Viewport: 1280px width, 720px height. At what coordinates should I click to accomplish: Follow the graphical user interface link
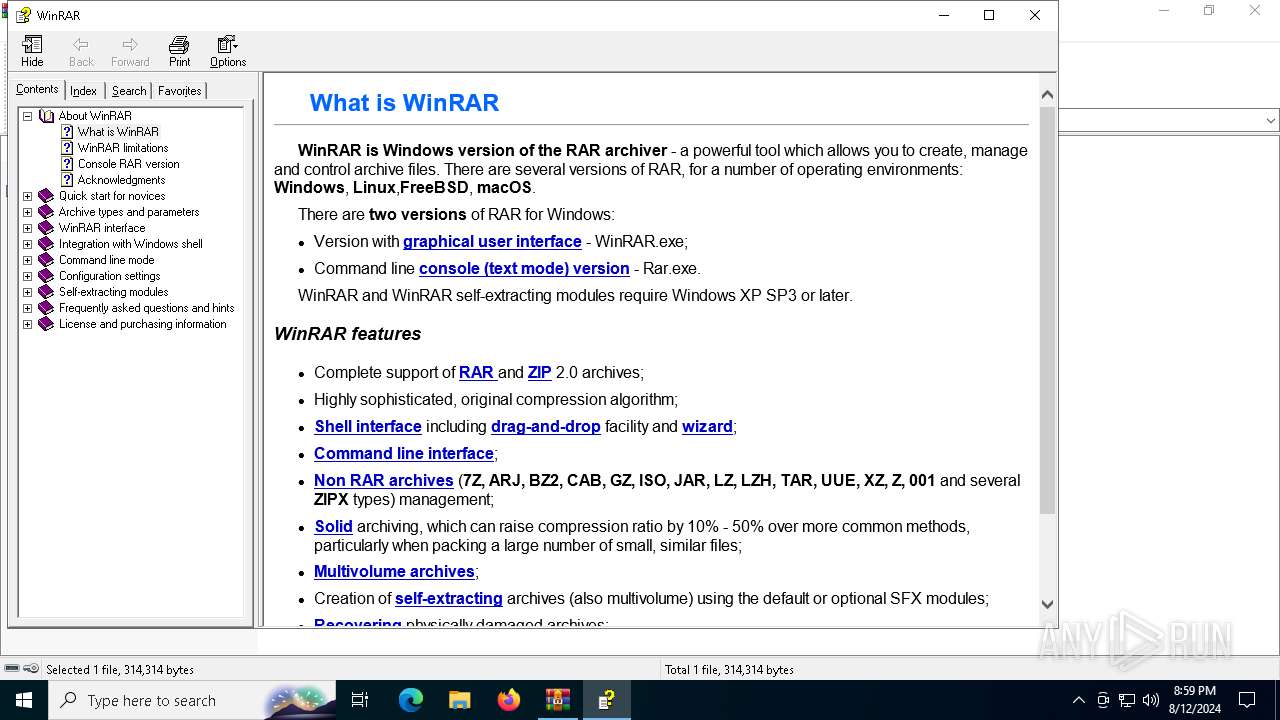[492, 241]
